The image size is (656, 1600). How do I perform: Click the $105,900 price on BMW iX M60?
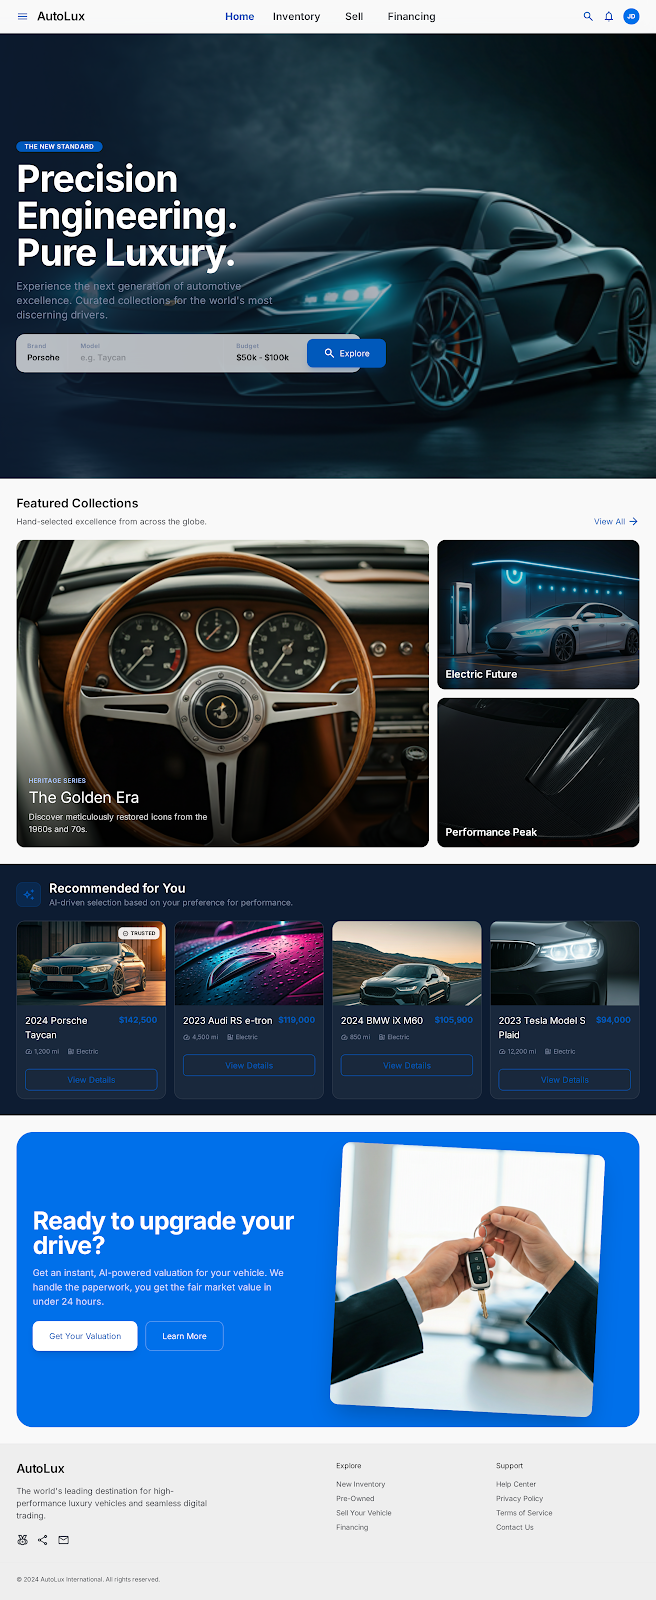point(454,1020)
